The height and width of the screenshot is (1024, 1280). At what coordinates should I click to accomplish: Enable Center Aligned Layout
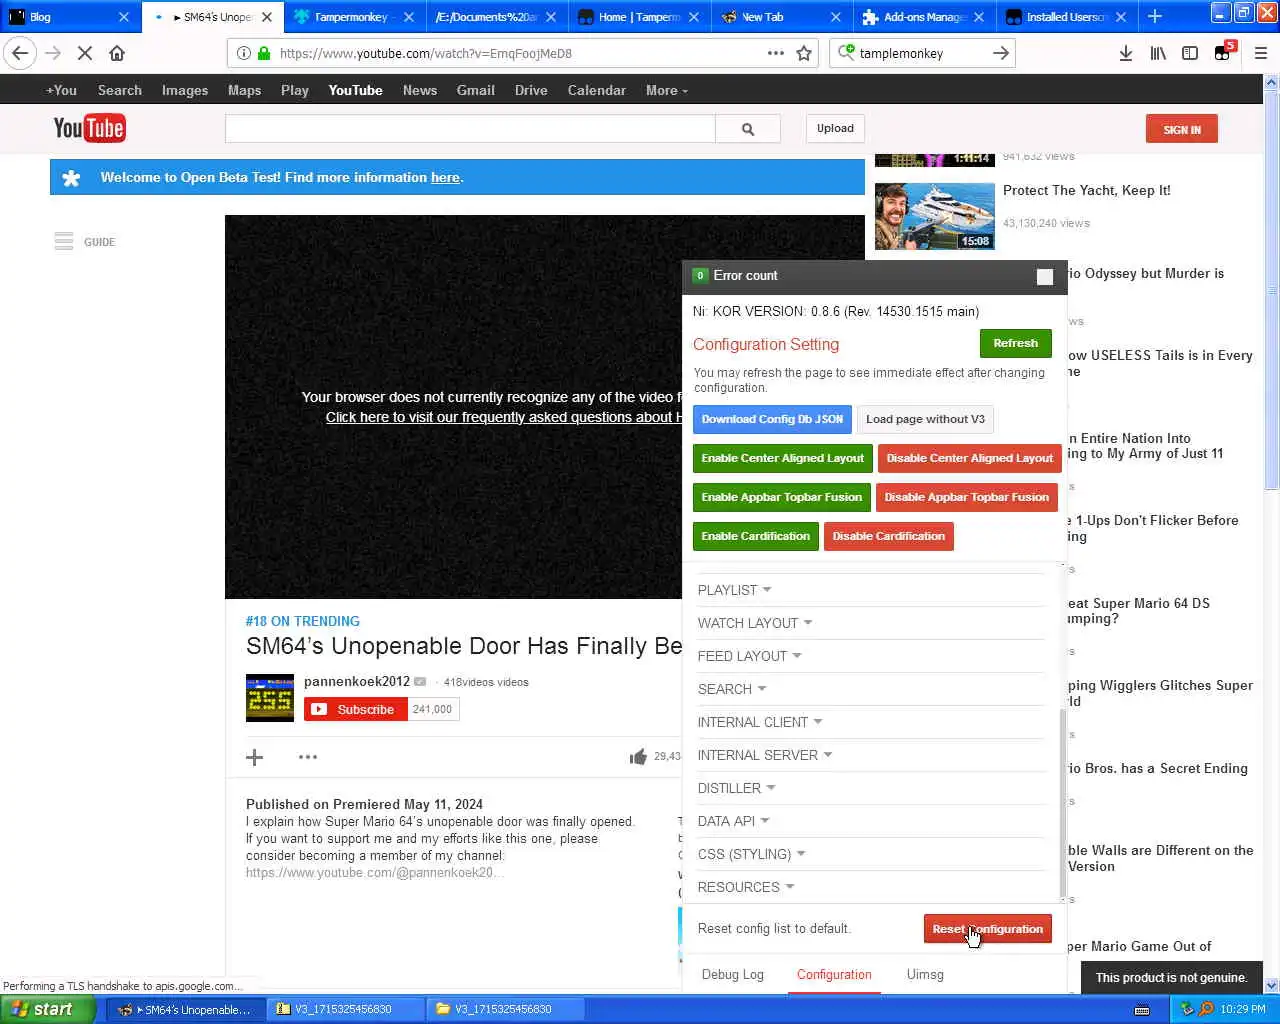(782, 458)
